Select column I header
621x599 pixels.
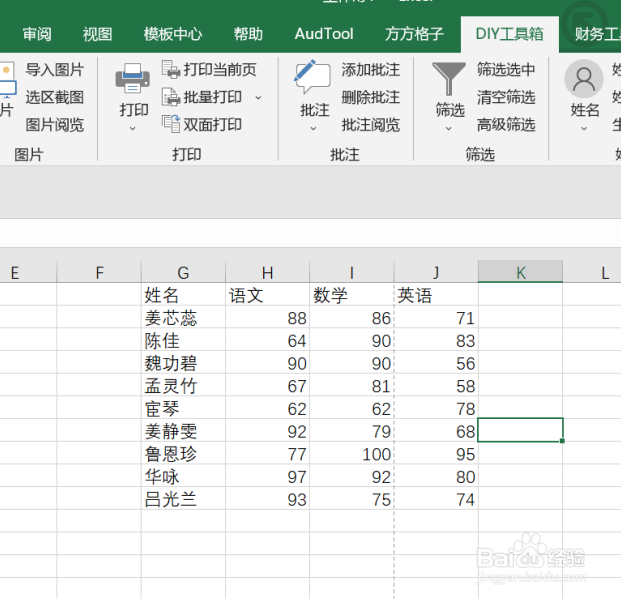[x=352, y=272]
